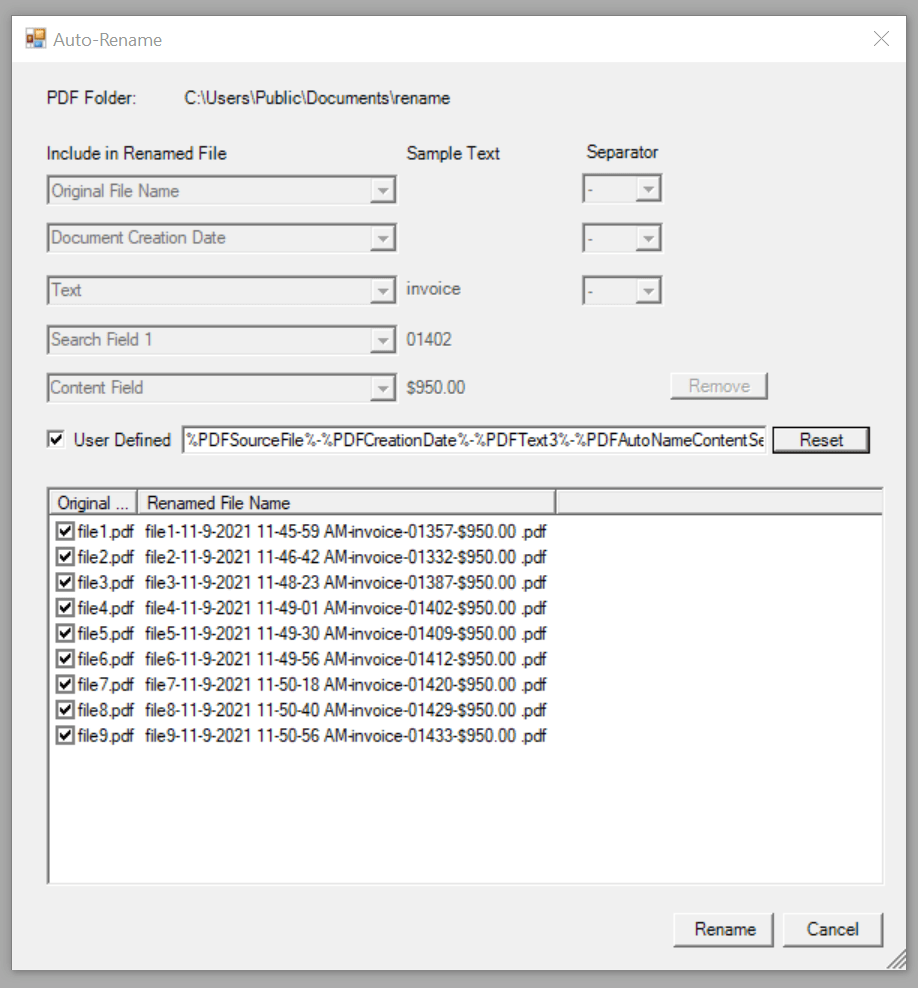Select renamed name file1-11-9-2021 11-45-59 AM-invoice-01357
Image resolution: width=918 pixels, height=988 pixels.
(x=345, y=531)
